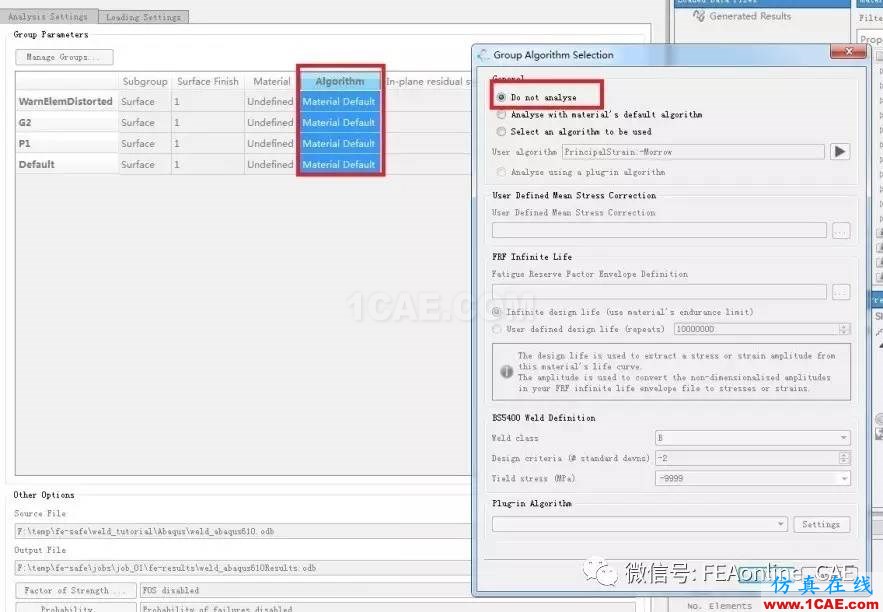Select User defined design life (repeats) option
Screen dimensions: 883x612
tap(496, 329)
